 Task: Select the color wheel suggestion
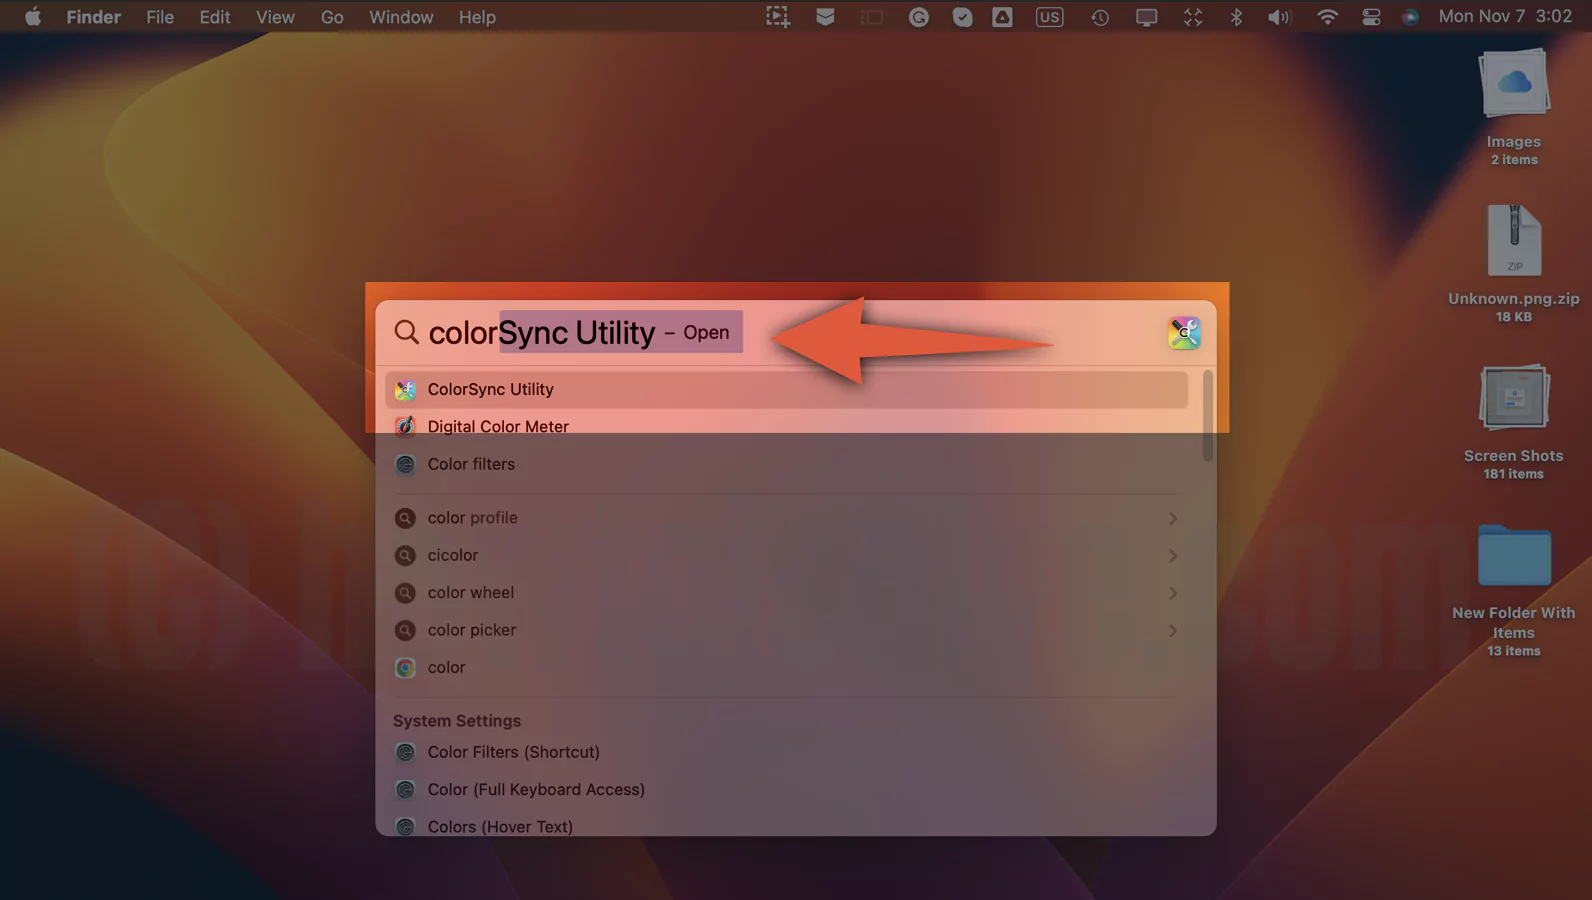point(786,593)
